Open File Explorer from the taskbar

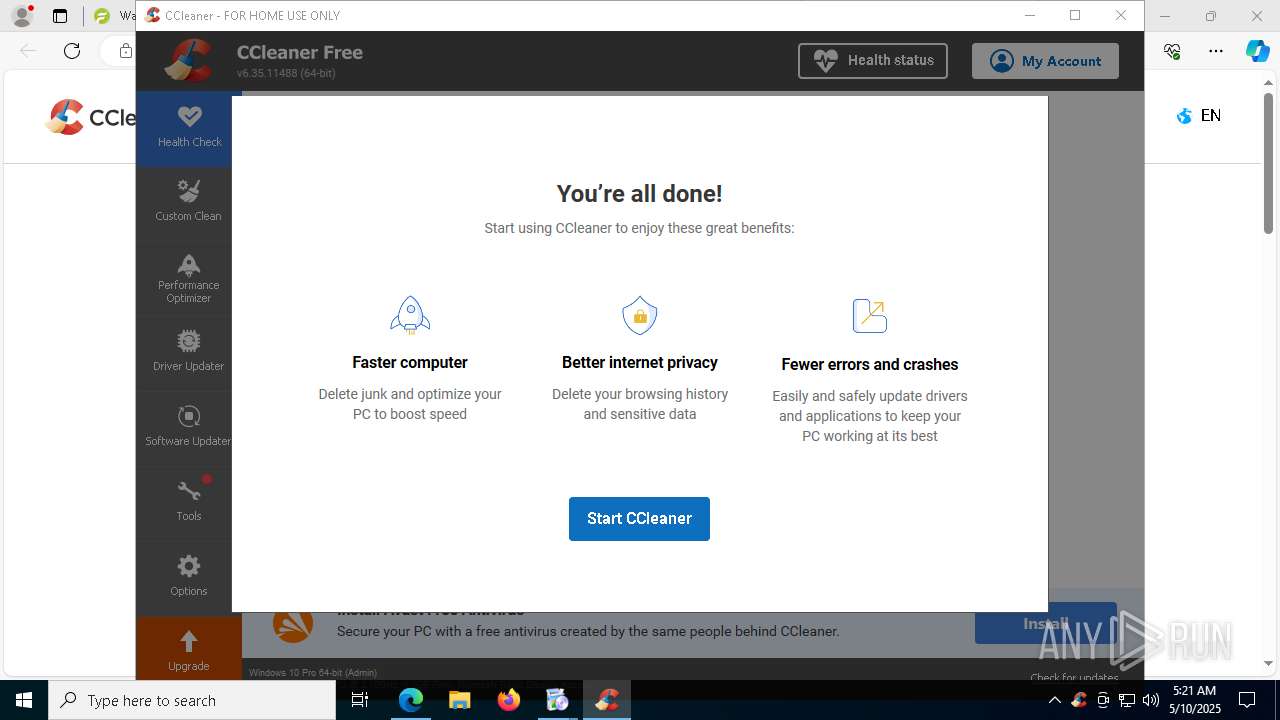[x=460, y=700]
